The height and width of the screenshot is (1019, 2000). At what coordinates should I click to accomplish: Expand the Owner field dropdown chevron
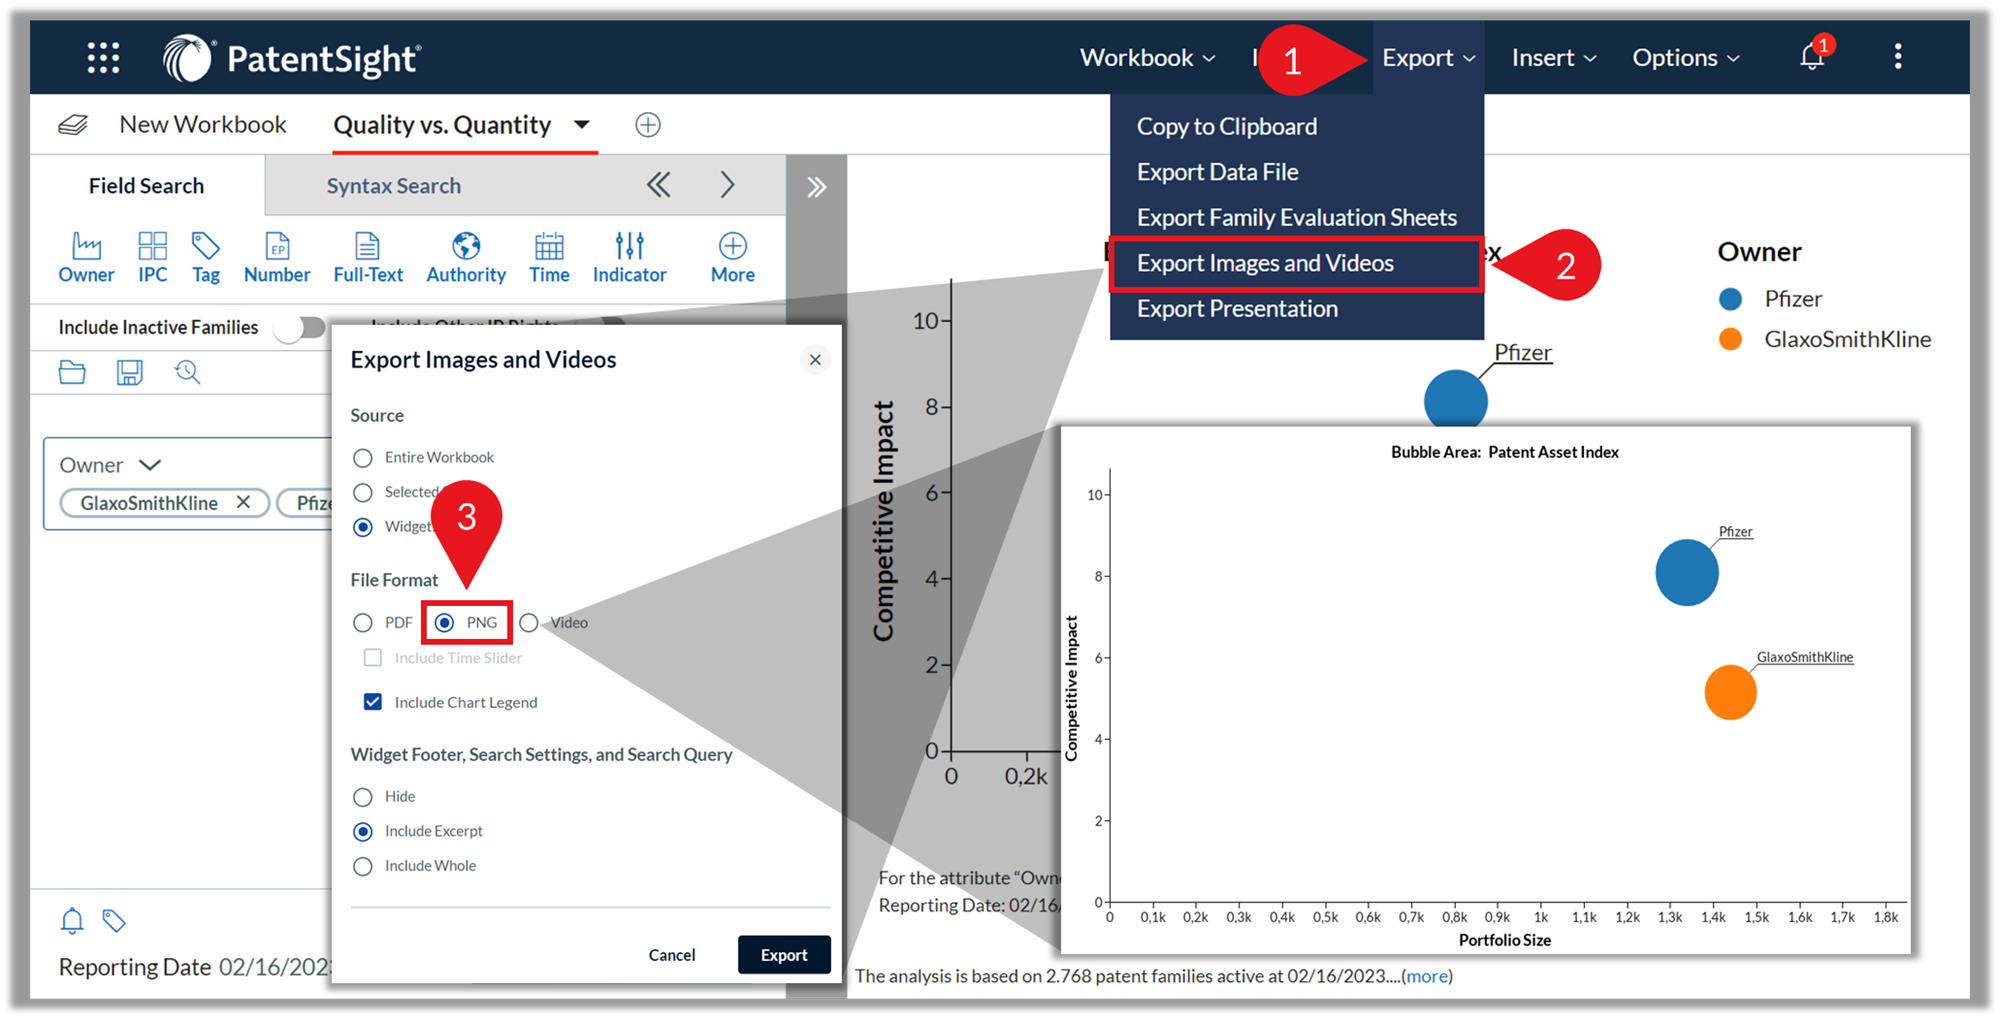[150, 465]
